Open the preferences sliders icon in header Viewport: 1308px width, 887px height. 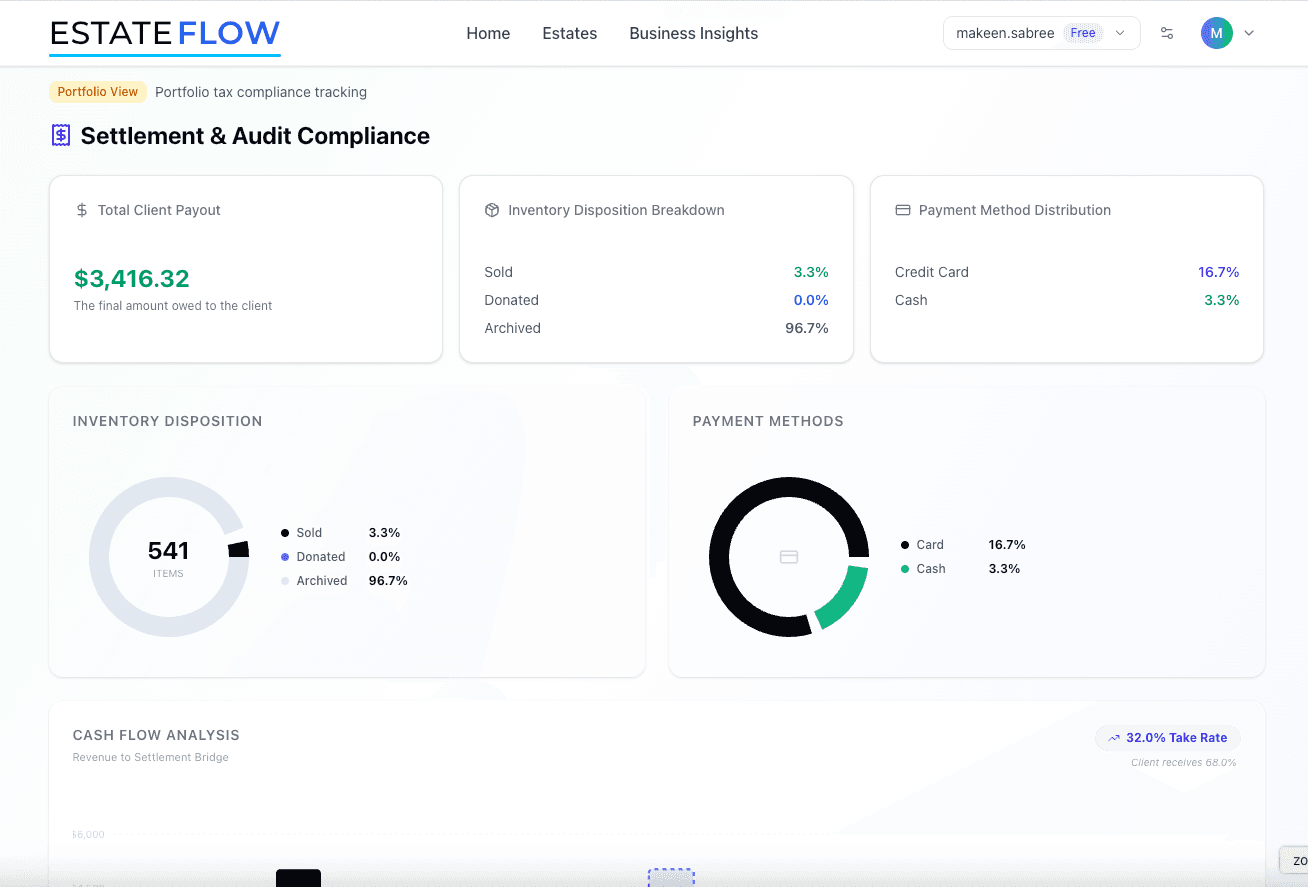1167,33
